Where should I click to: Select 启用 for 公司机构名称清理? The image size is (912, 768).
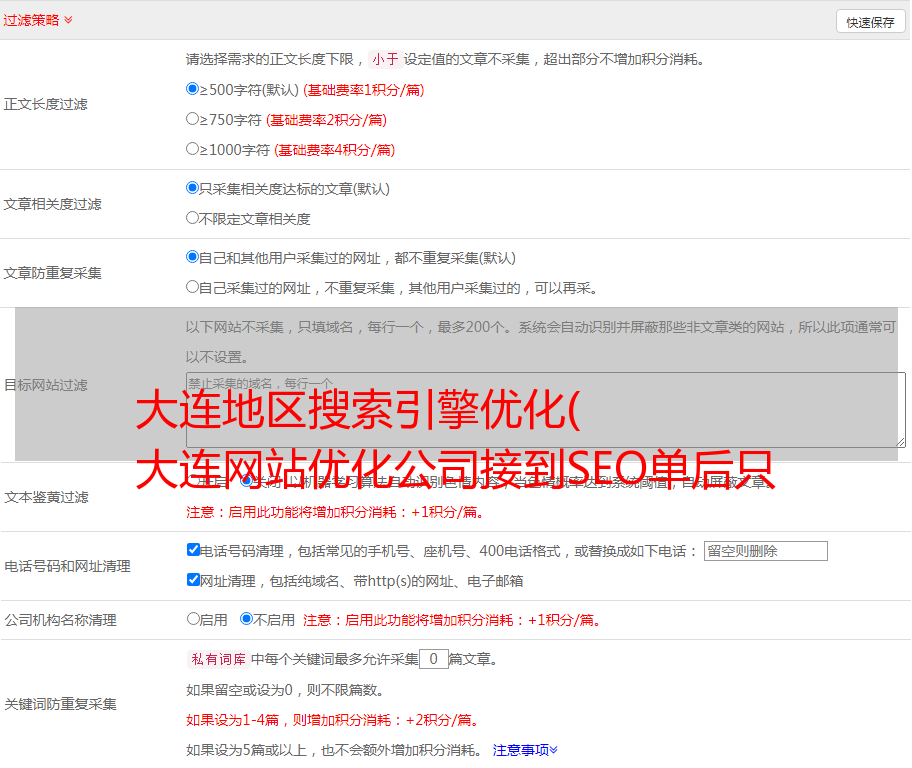pos(193,619)
